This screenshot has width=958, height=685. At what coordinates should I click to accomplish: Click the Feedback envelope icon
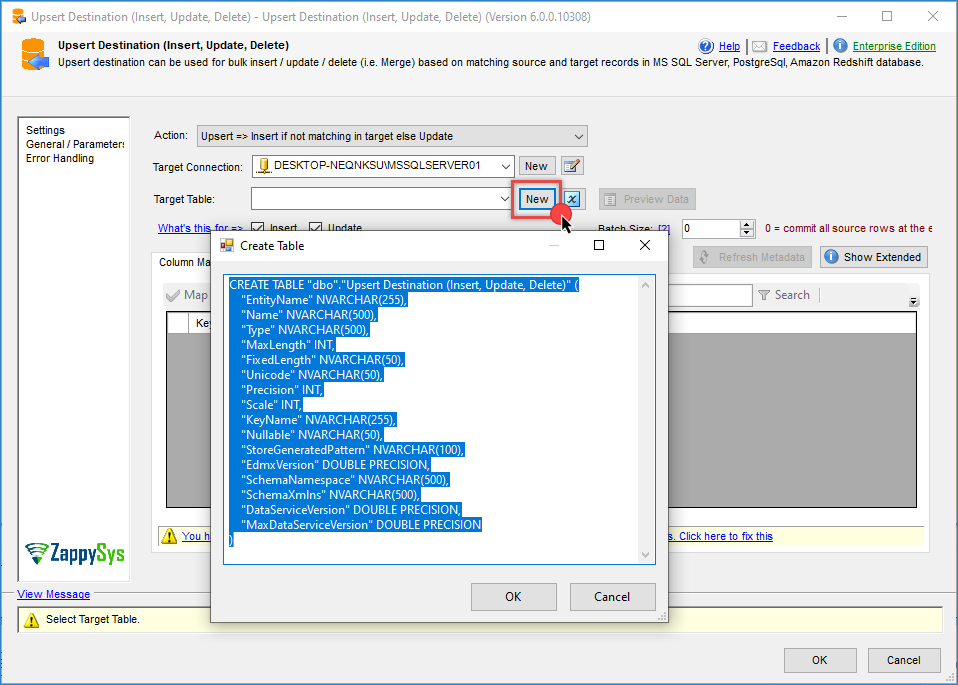tap(760, 46)
